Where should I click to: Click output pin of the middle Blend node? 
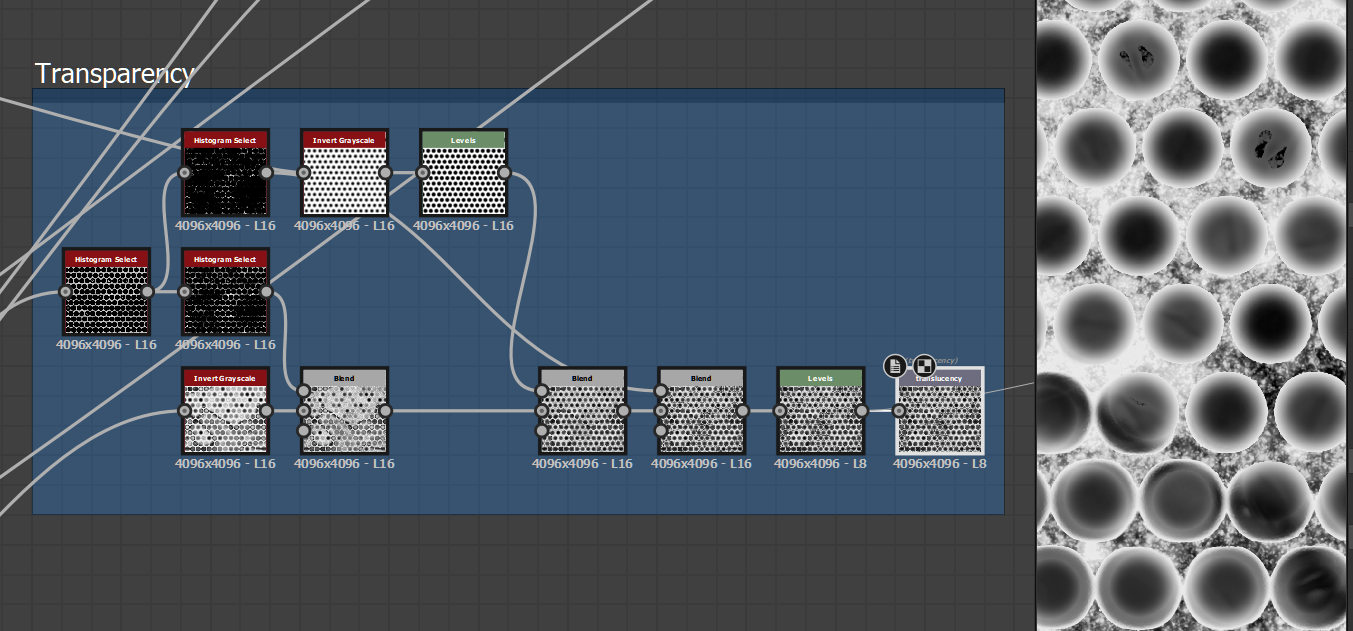click(624, 411)
